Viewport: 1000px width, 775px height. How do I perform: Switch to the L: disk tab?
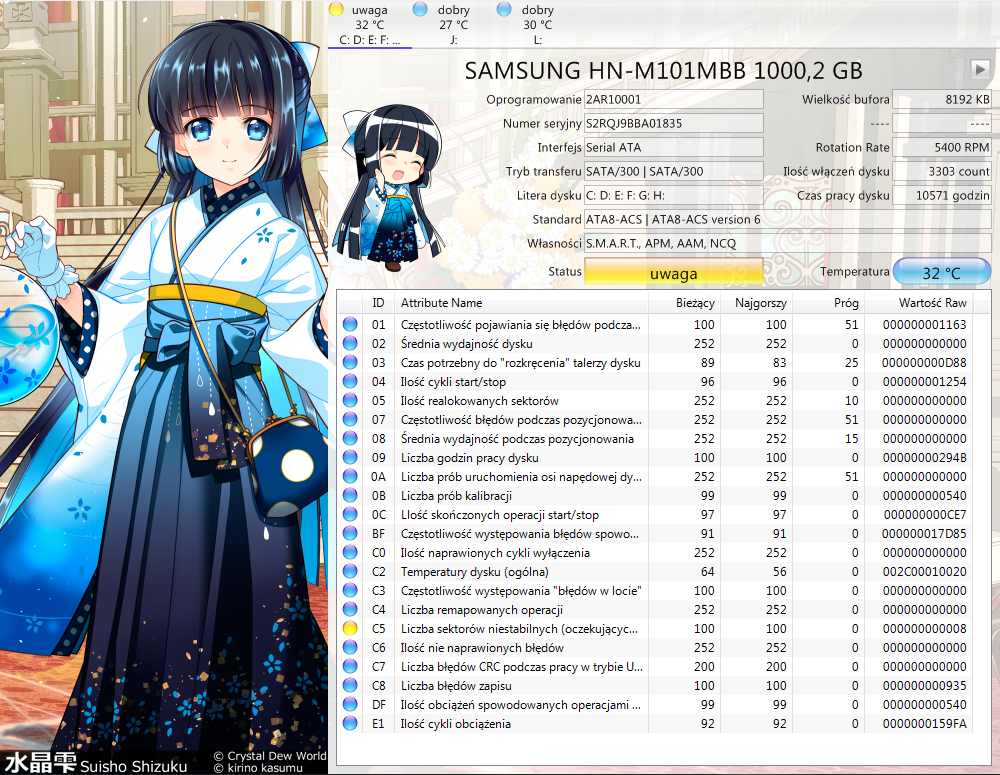538,25
